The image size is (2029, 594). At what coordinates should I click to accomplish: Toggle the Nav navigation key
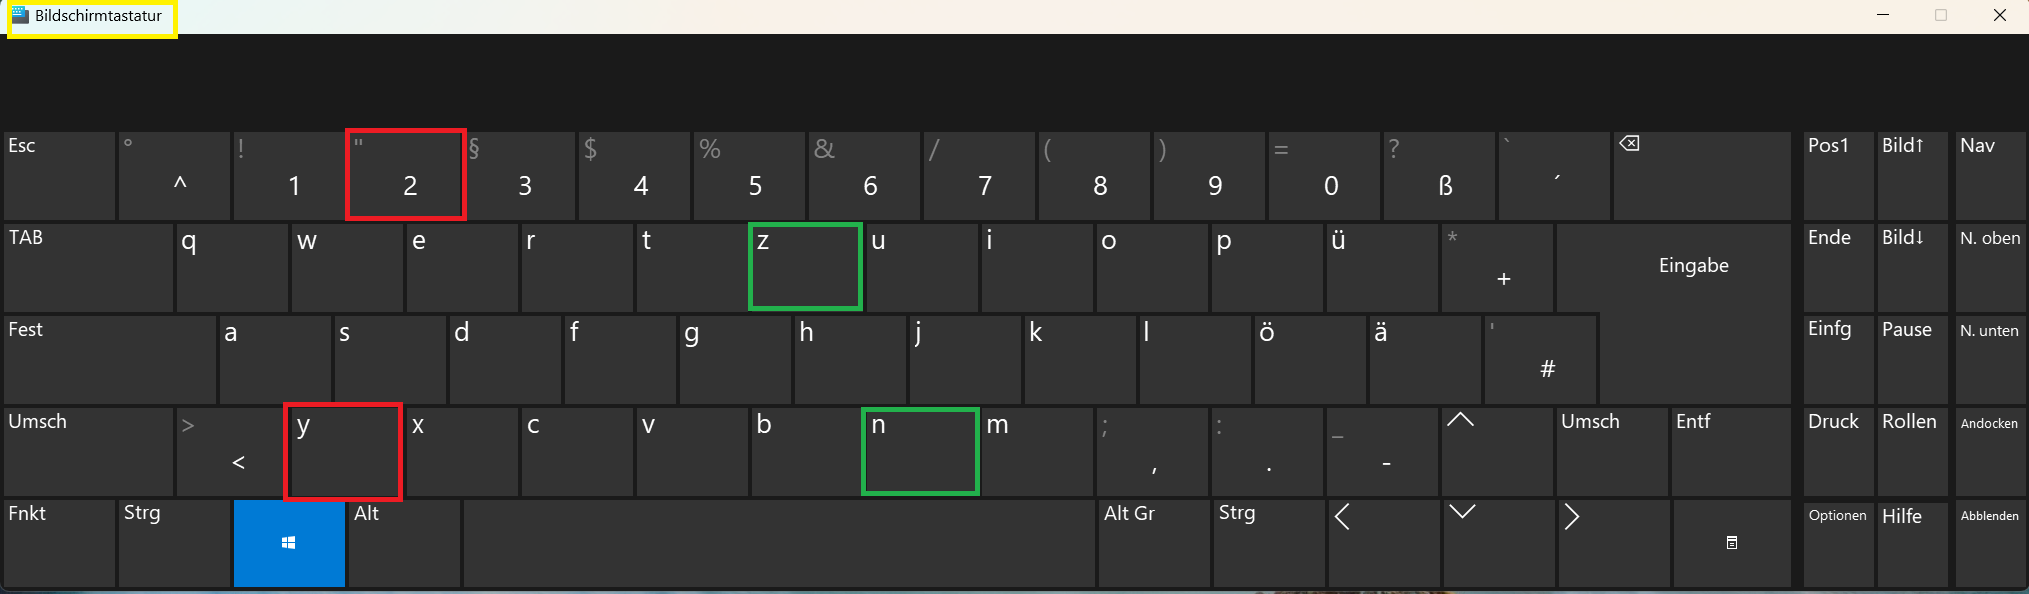click(x=1989, y=175)
